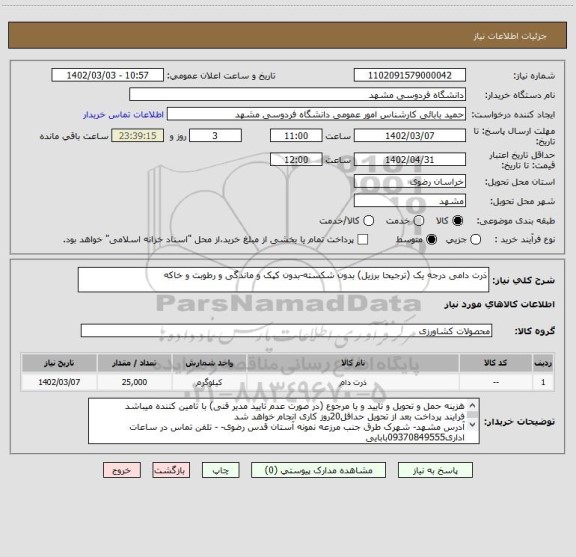Click scroll up arrow in buyer notes

[x=472, y=406]
